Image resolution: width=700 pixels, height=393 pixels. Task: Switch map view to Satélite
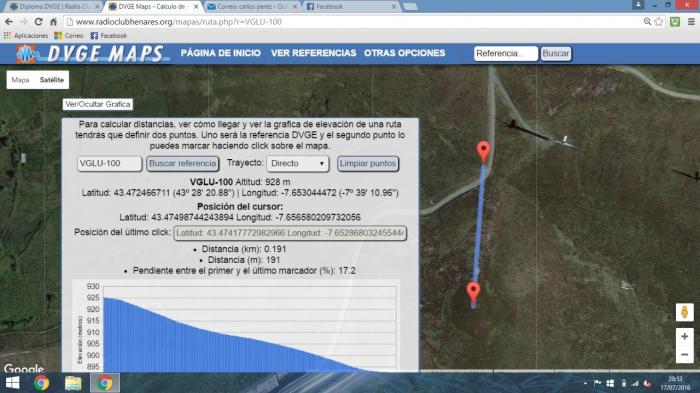click(x=52, y=80)
